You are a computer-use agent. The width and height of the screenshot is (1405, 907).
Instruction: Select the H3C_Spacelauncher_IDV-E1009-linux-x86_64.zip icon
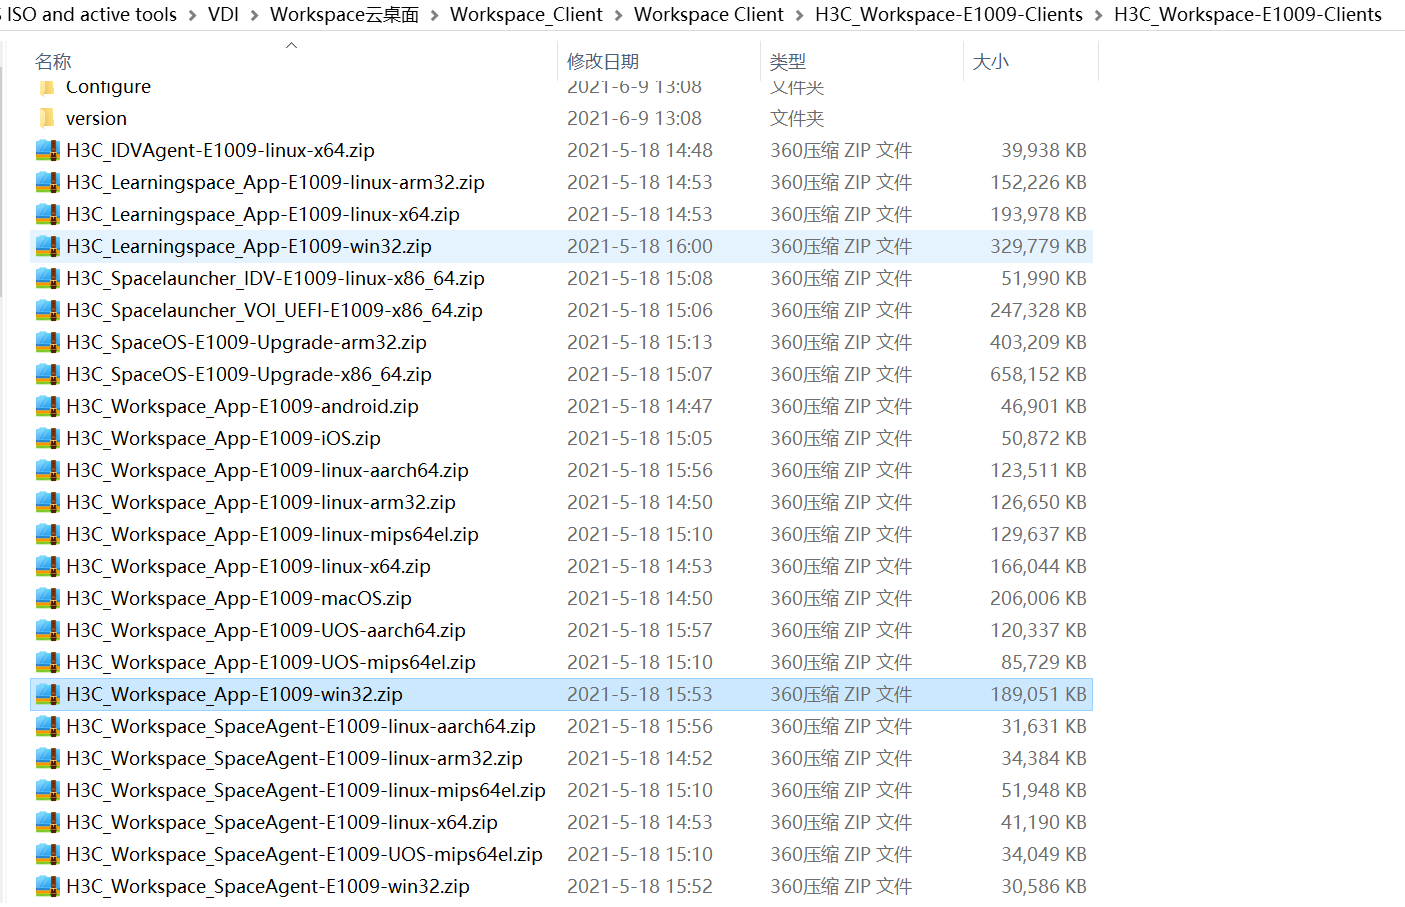47,278
